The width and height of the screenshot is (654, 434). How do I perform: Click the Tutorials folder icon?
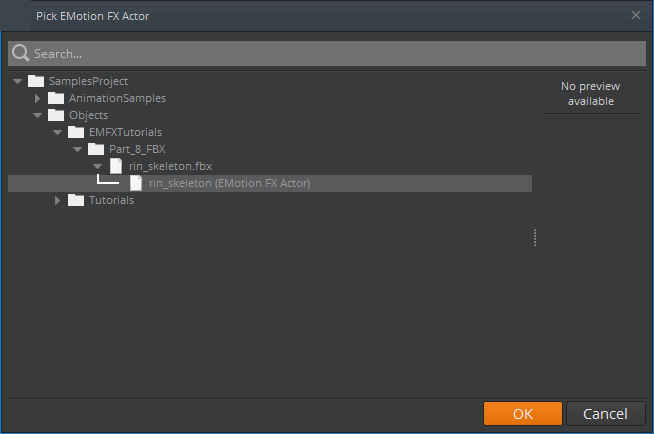(76, 200)
